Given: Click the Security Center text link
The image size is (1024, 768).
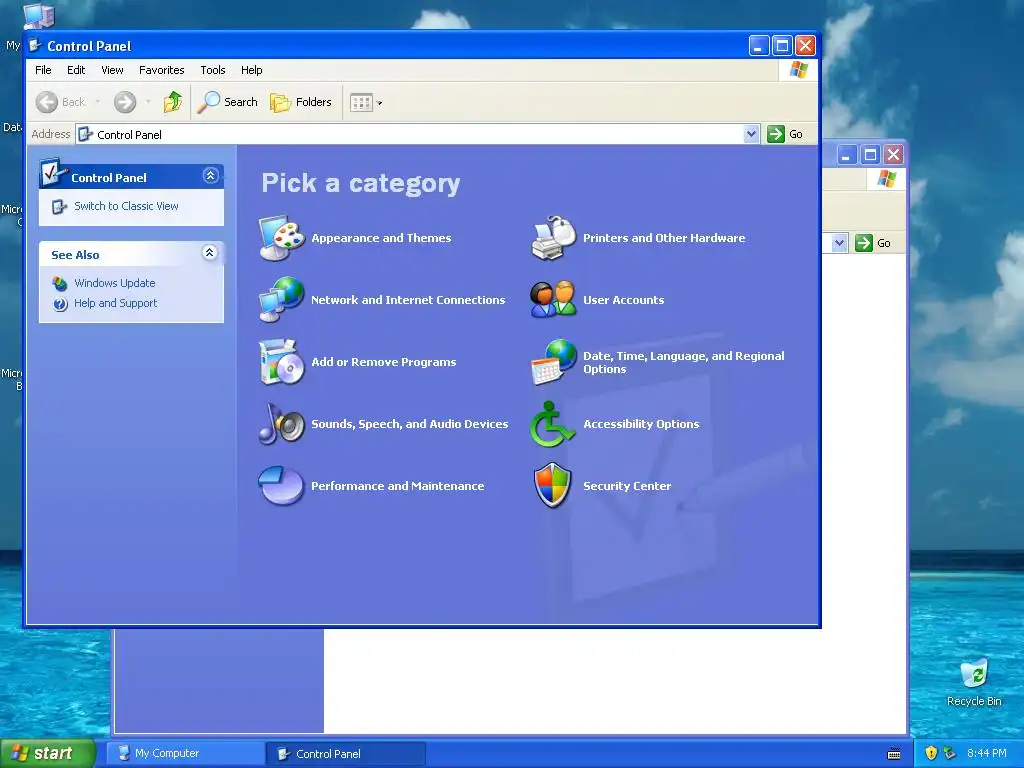Looking at the screenshot, I should click(x=627, y=486).
